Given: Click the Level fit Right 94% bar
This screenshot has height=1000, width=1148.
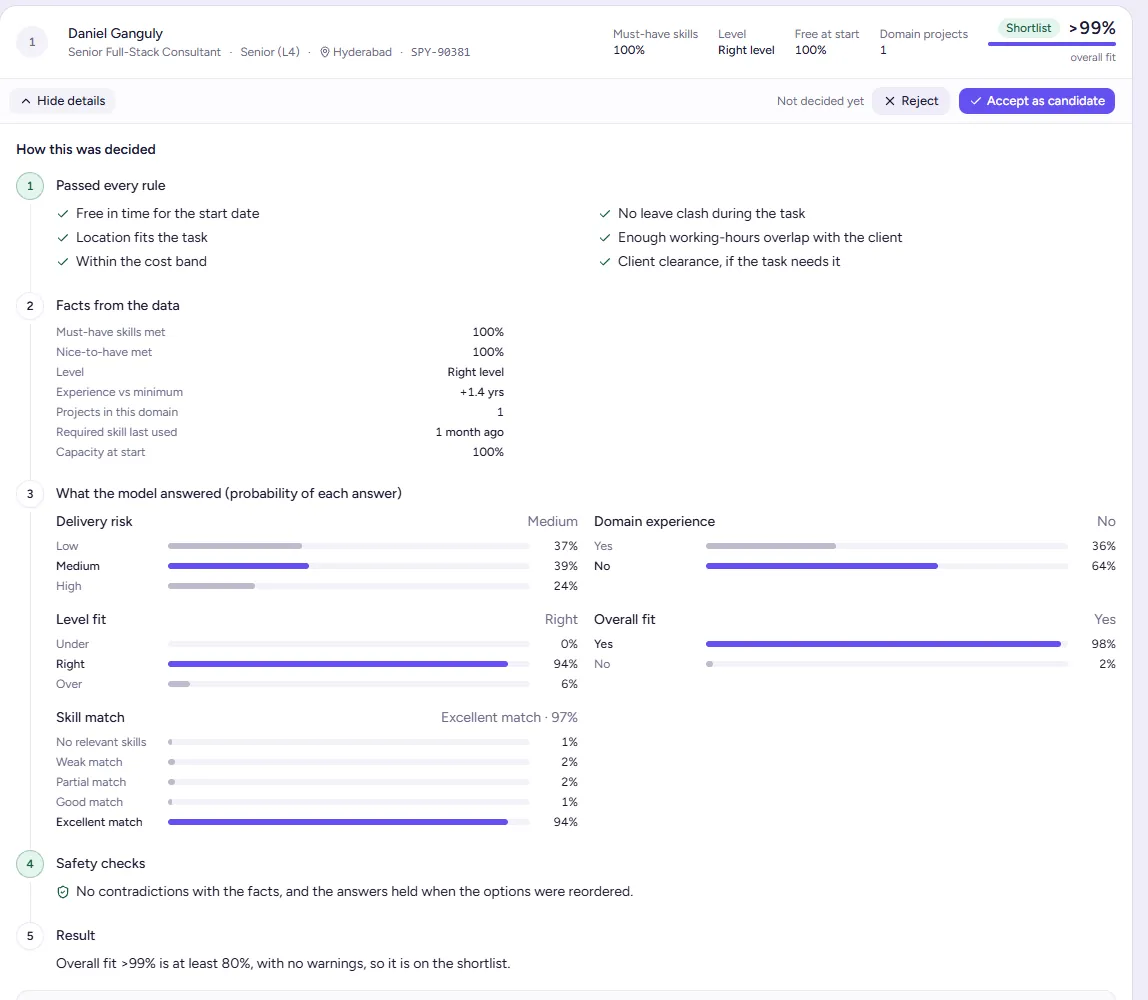Looking at the screenshot, I should click(348, 664).
